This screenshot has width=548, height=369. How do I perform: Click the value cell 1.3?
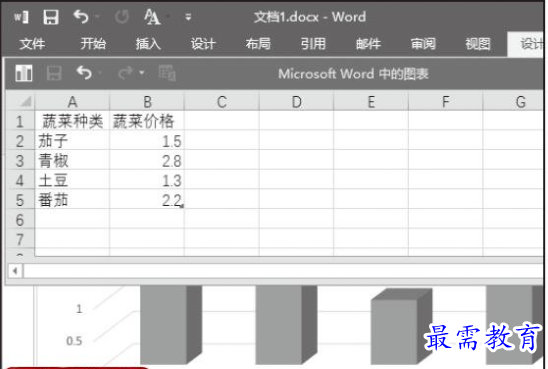(147, 180)
